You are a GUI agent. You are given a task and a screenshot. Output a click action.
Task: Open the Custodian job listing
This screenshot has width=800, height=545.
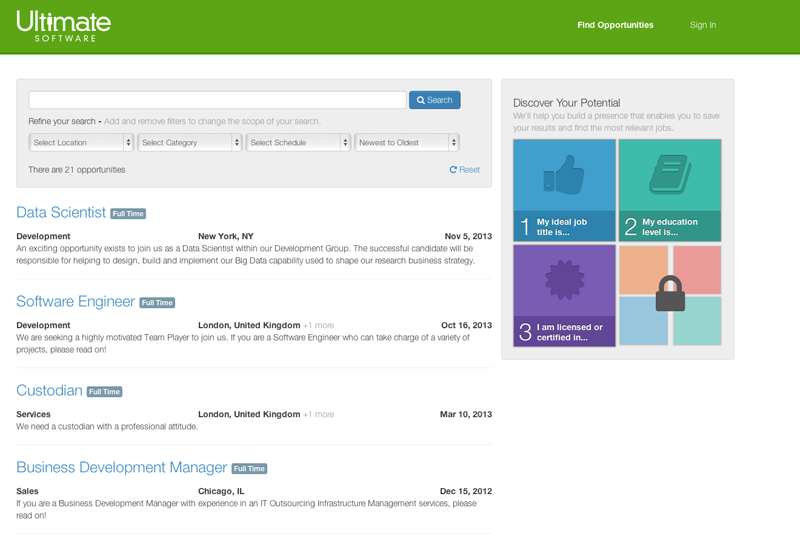[49, 390]
